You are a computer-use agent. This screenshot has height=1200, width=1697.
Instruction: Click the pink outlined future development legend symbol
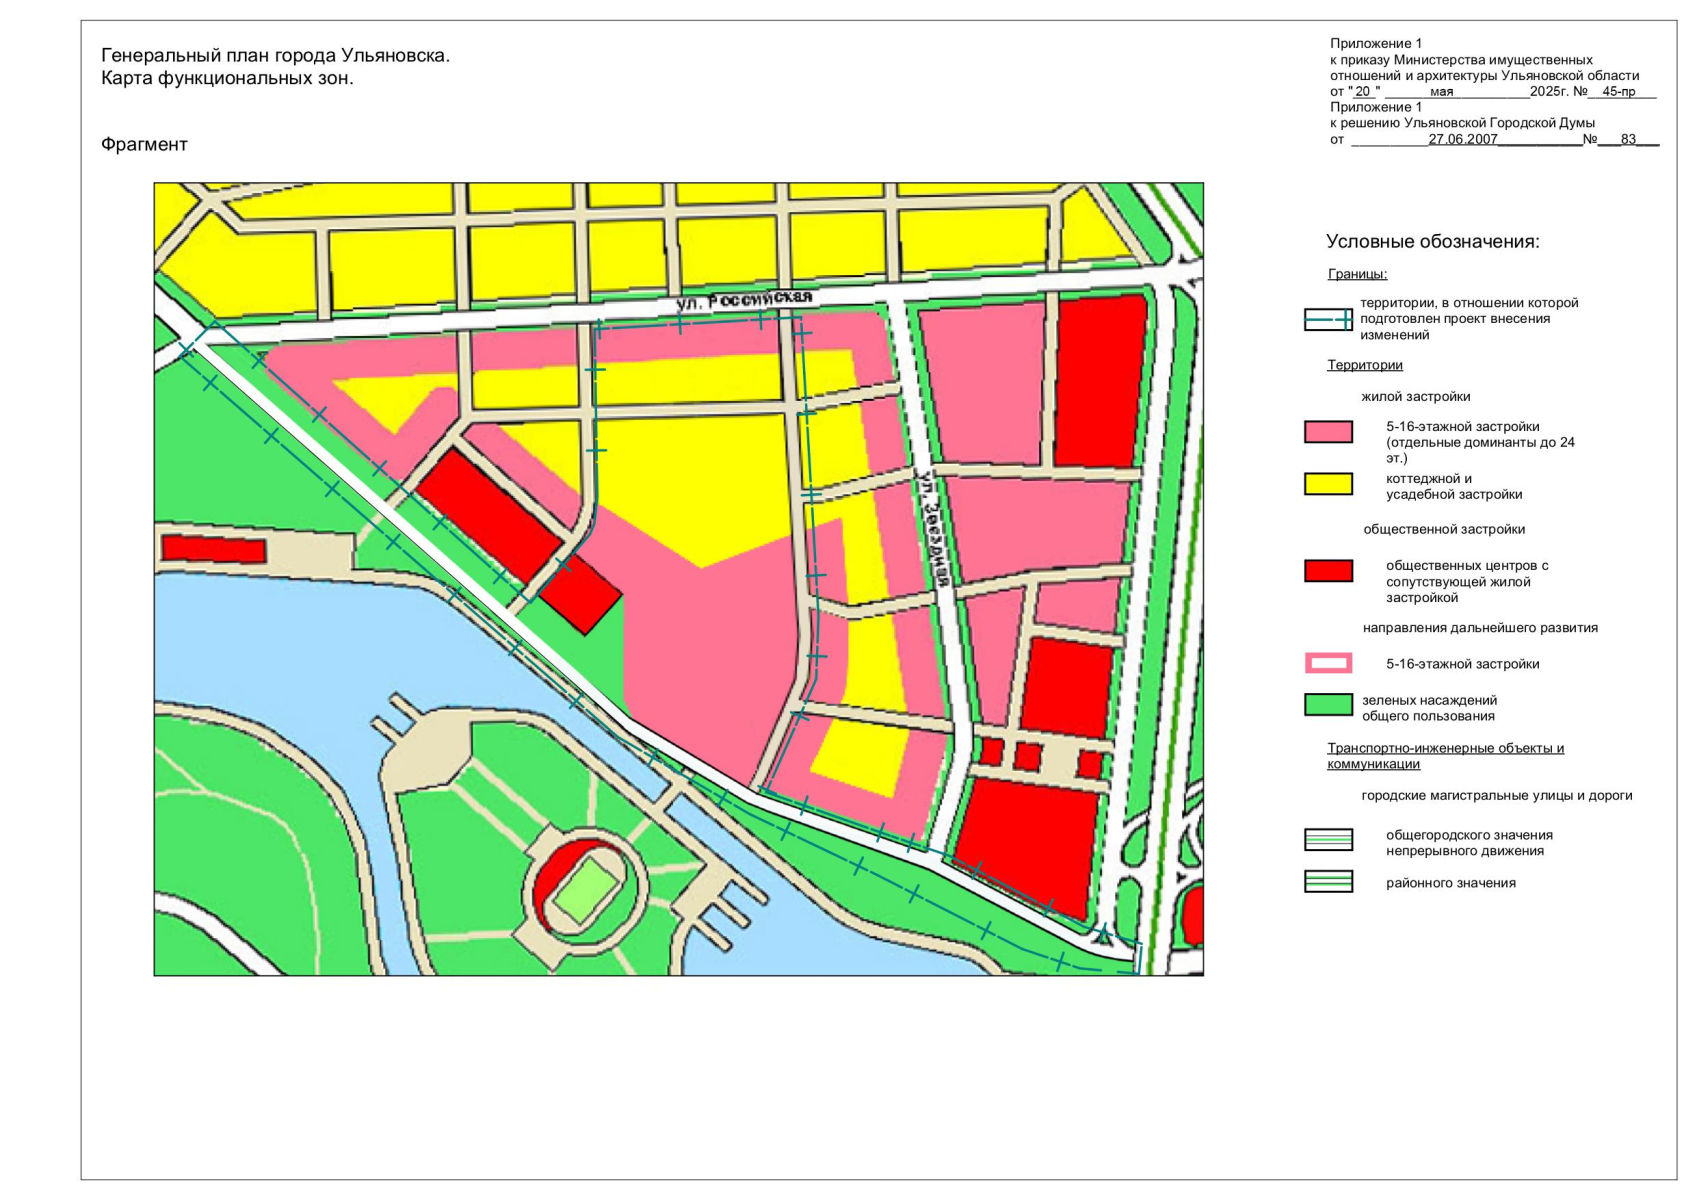tap(1328, 663)
